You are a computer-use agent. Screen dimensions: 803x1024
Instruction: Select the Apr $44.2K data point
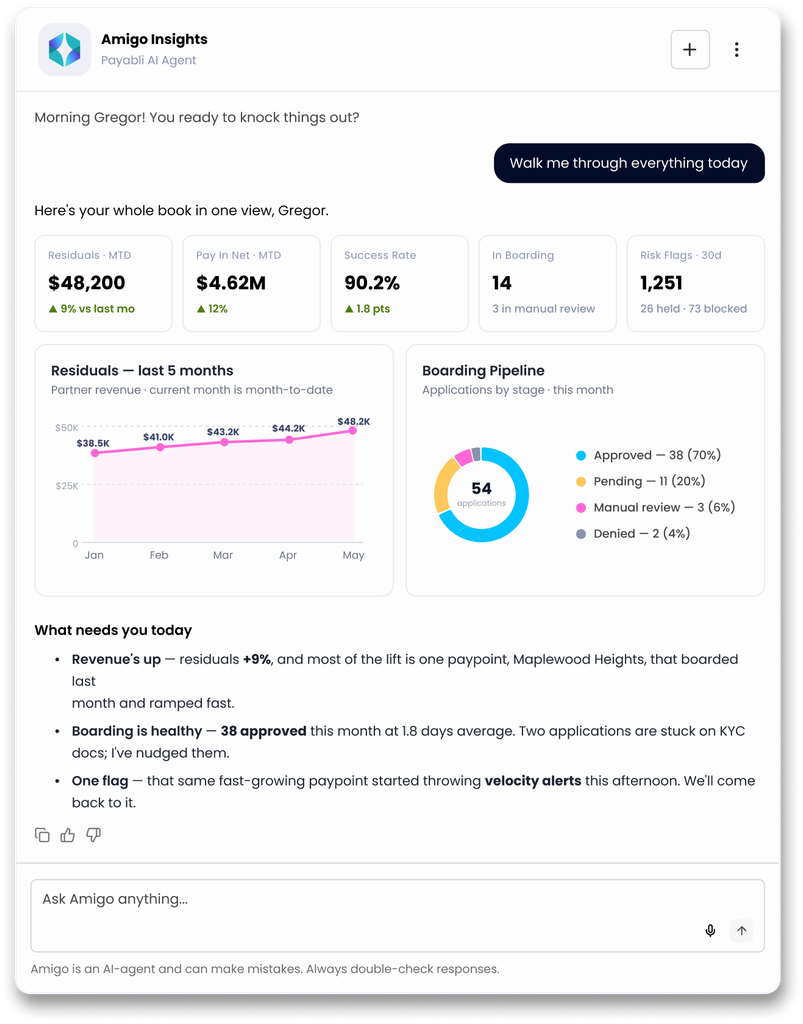(x=289, y=440)
